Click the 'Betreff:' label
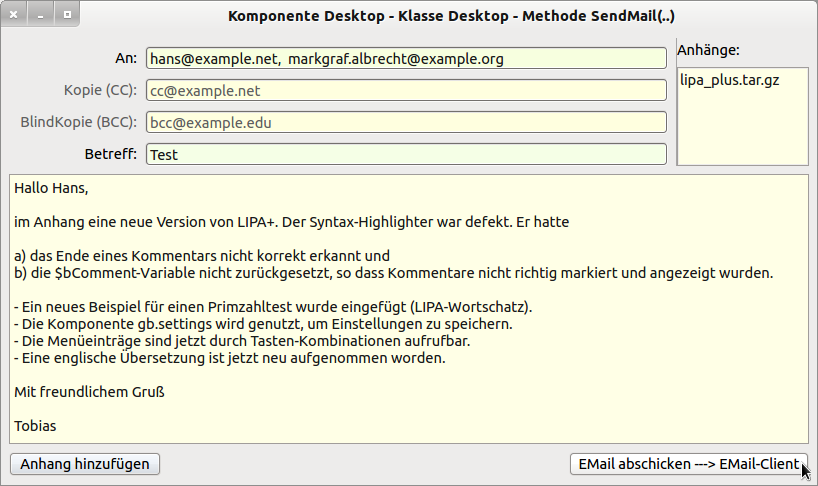Screen dimensions: 818x486 click(111, 155)
